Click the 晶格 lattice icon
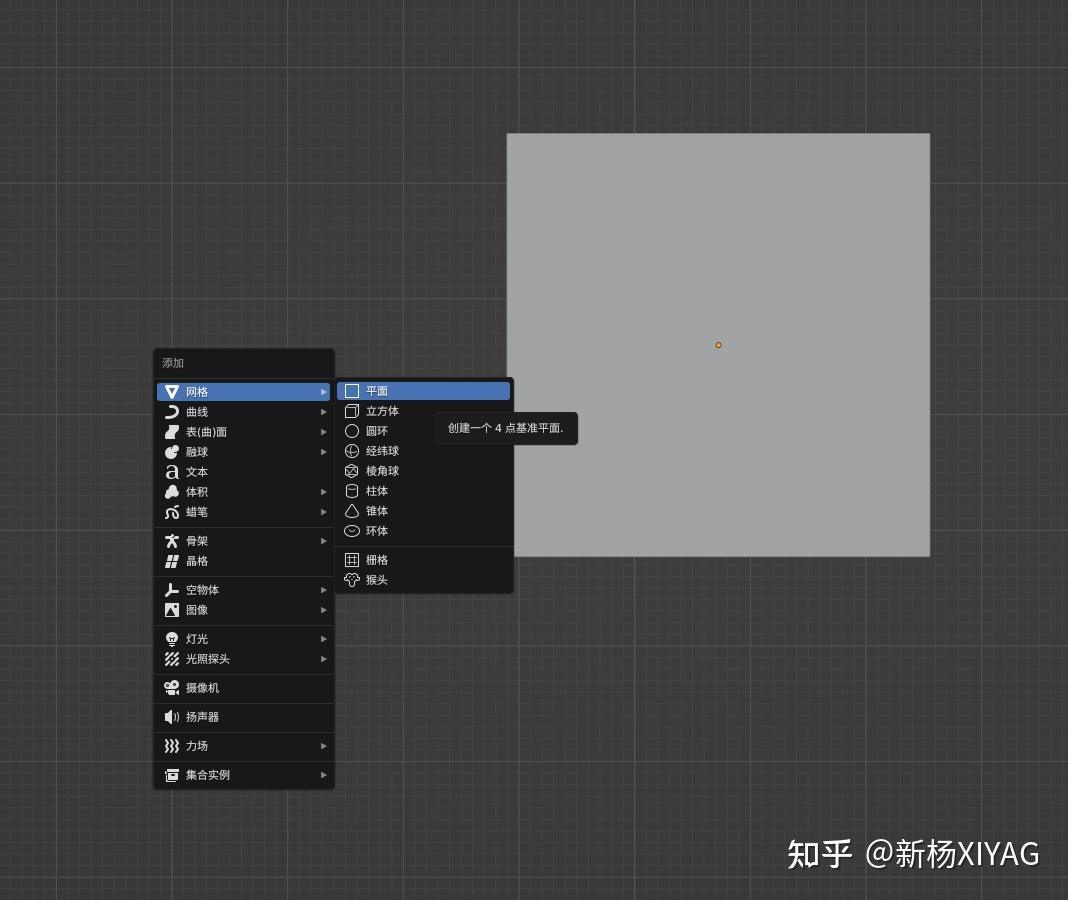 click(x=172, y=561)
